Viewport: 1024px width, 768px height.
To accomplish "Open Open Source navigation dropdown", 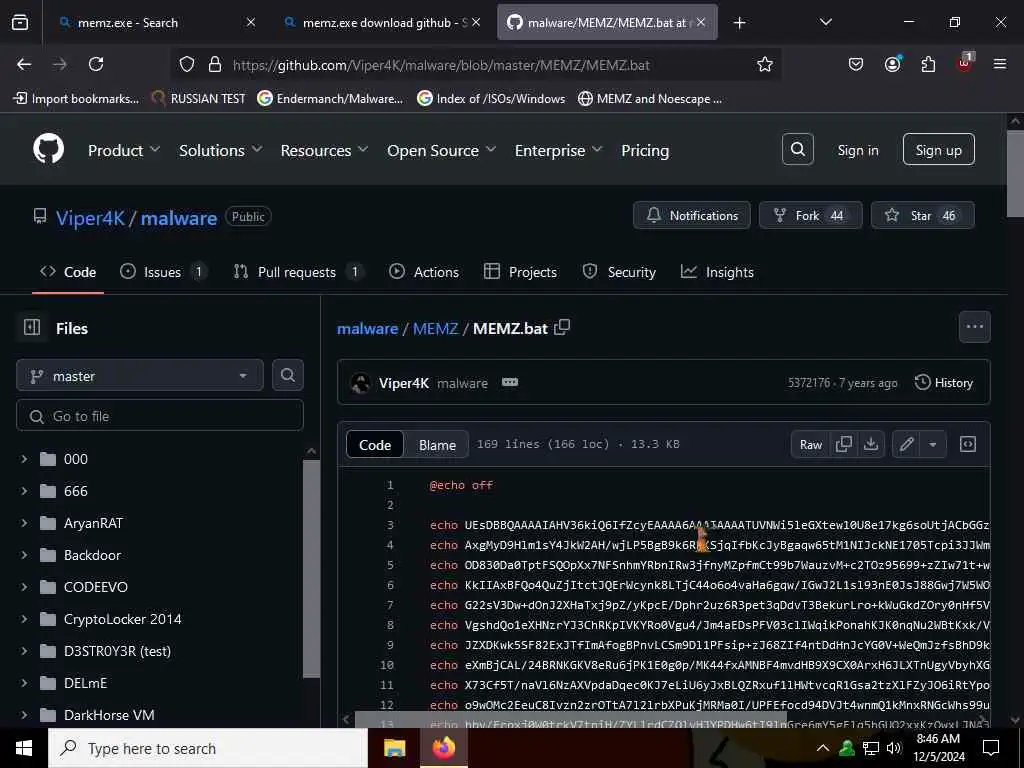I will pos(441,150).
